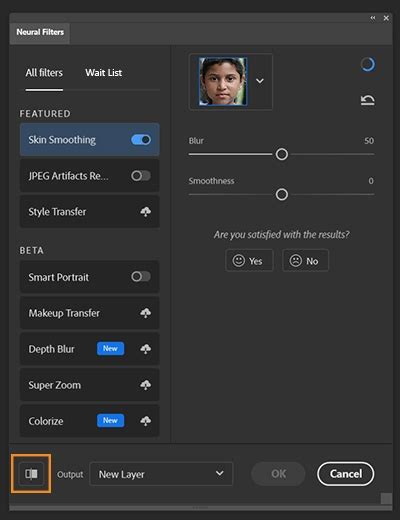Click Colorize cloud download icon
Image resolution: width=400 pixels, height=520 pixels.
click(x=145, y=421)
